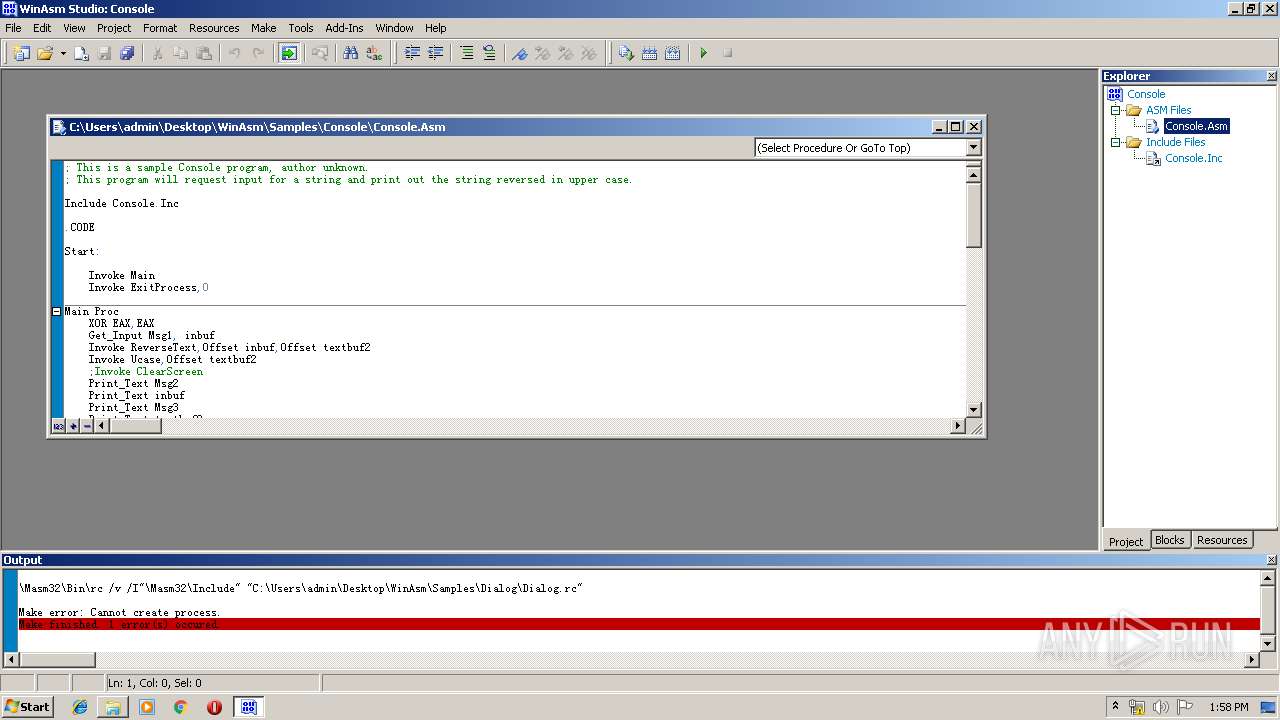Click the Add New File toolbar icon
Viewport: 1280px width, 720px height.
(81, 53)
